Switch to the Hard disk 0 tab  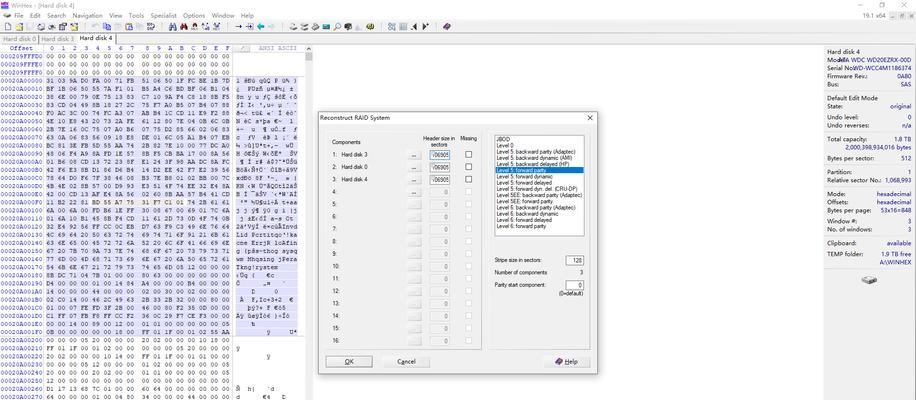(19, 39)
